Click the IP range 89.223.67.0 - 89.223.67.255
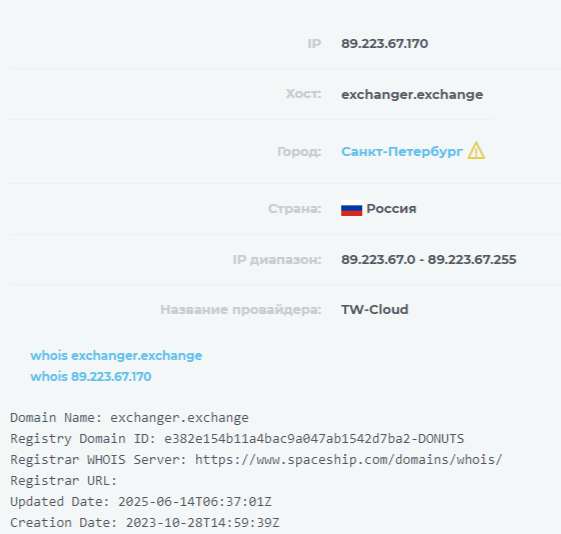 429,259
